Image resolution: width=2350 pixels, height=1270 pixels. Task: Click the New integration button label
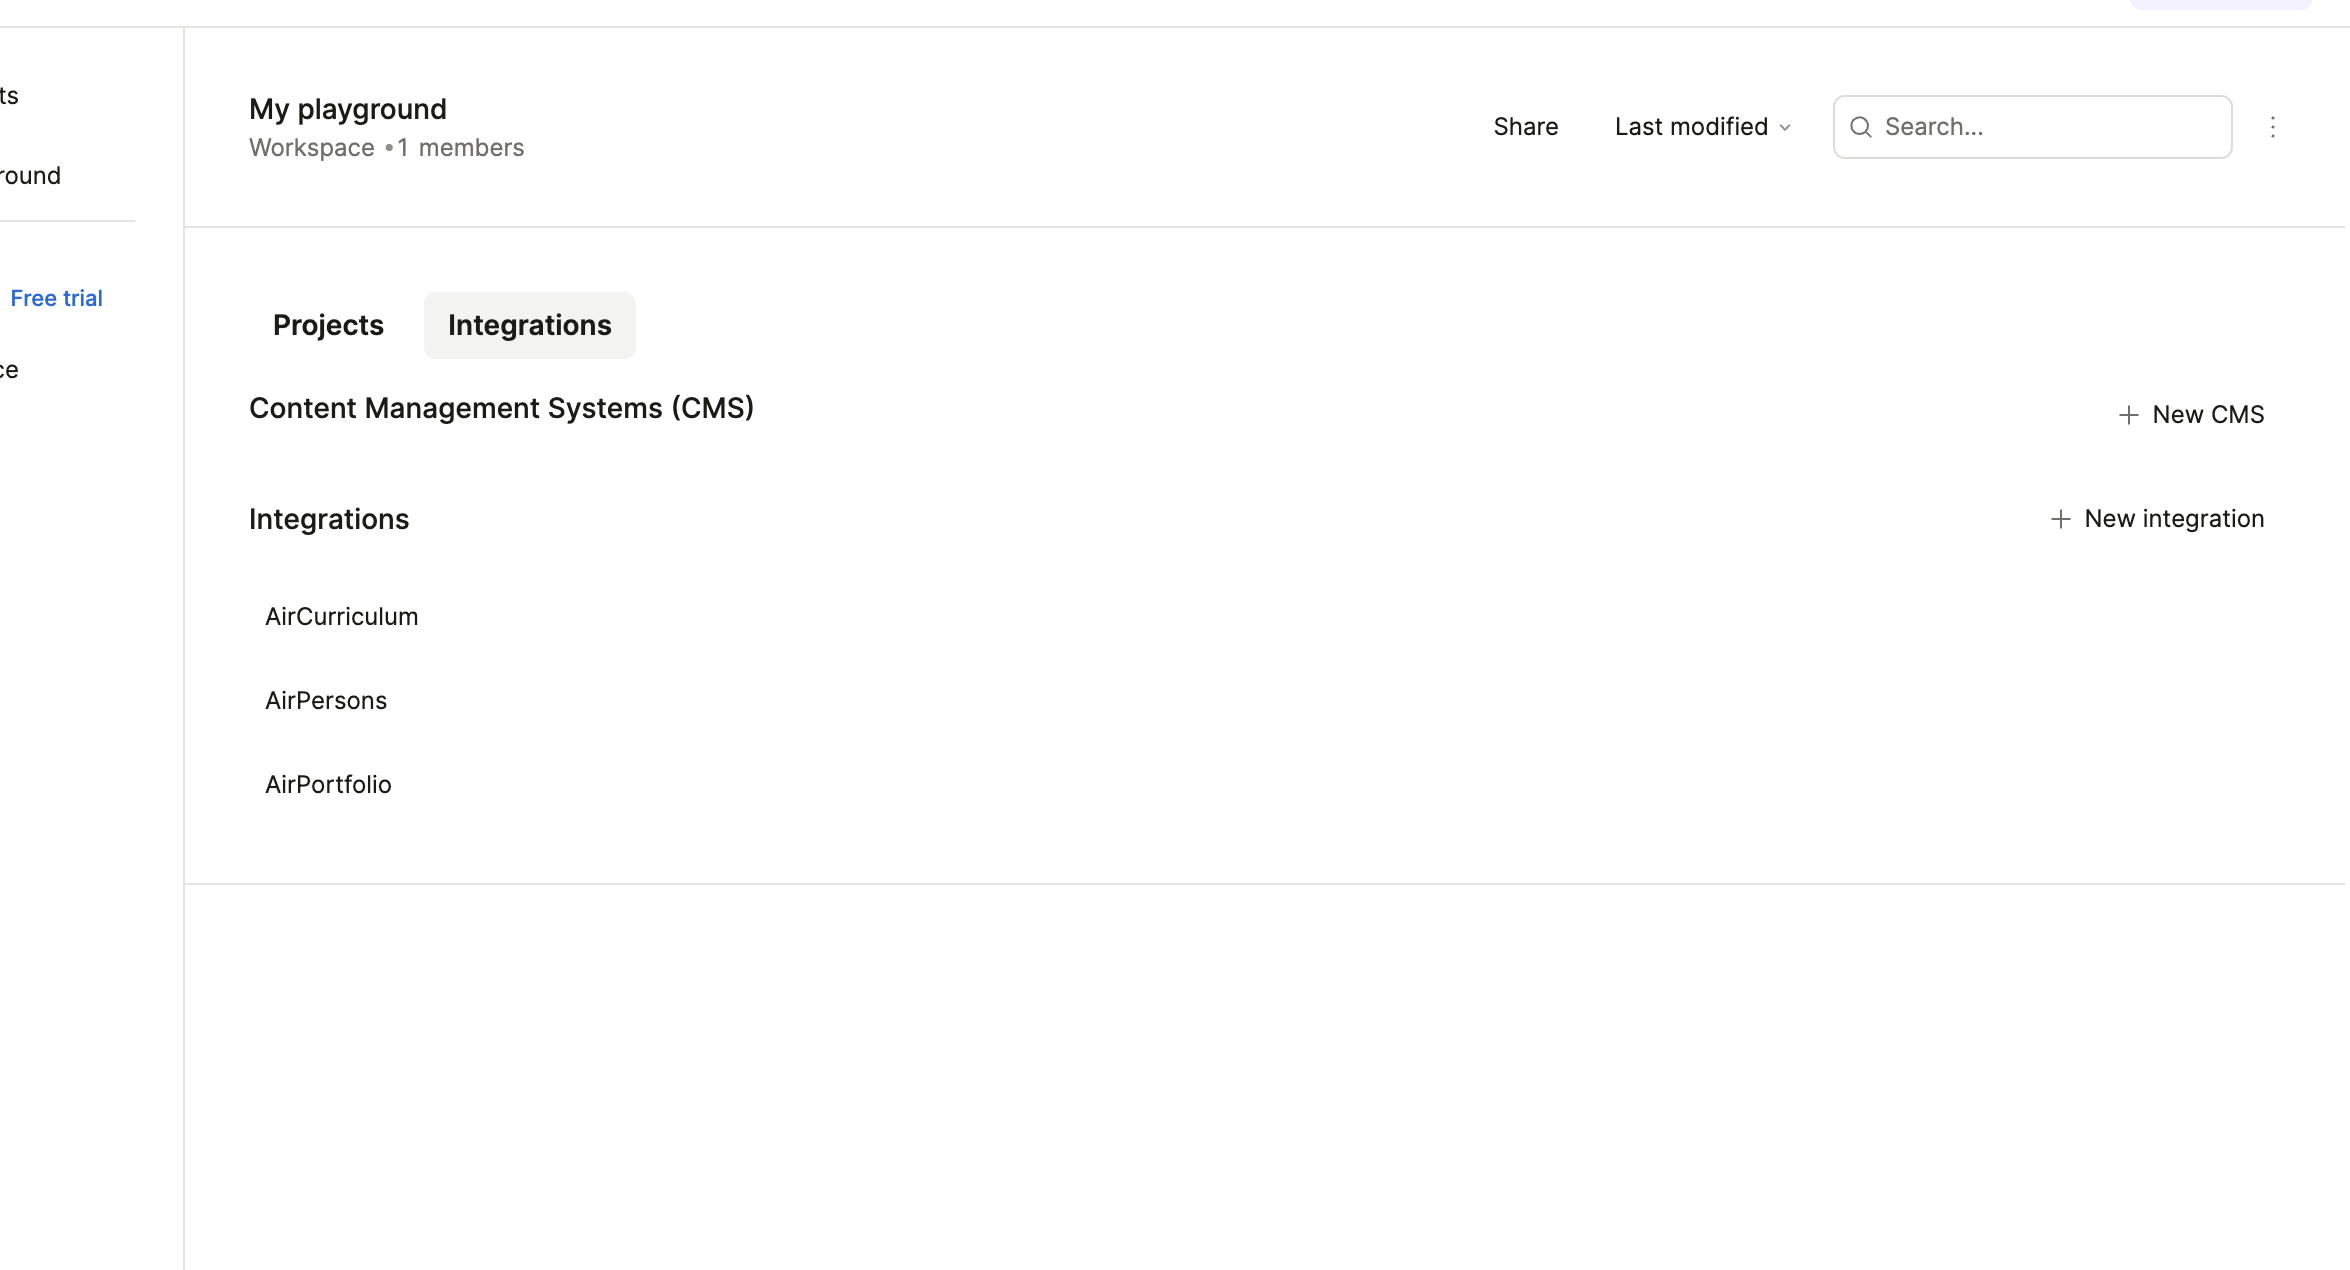click(2173, 519)
